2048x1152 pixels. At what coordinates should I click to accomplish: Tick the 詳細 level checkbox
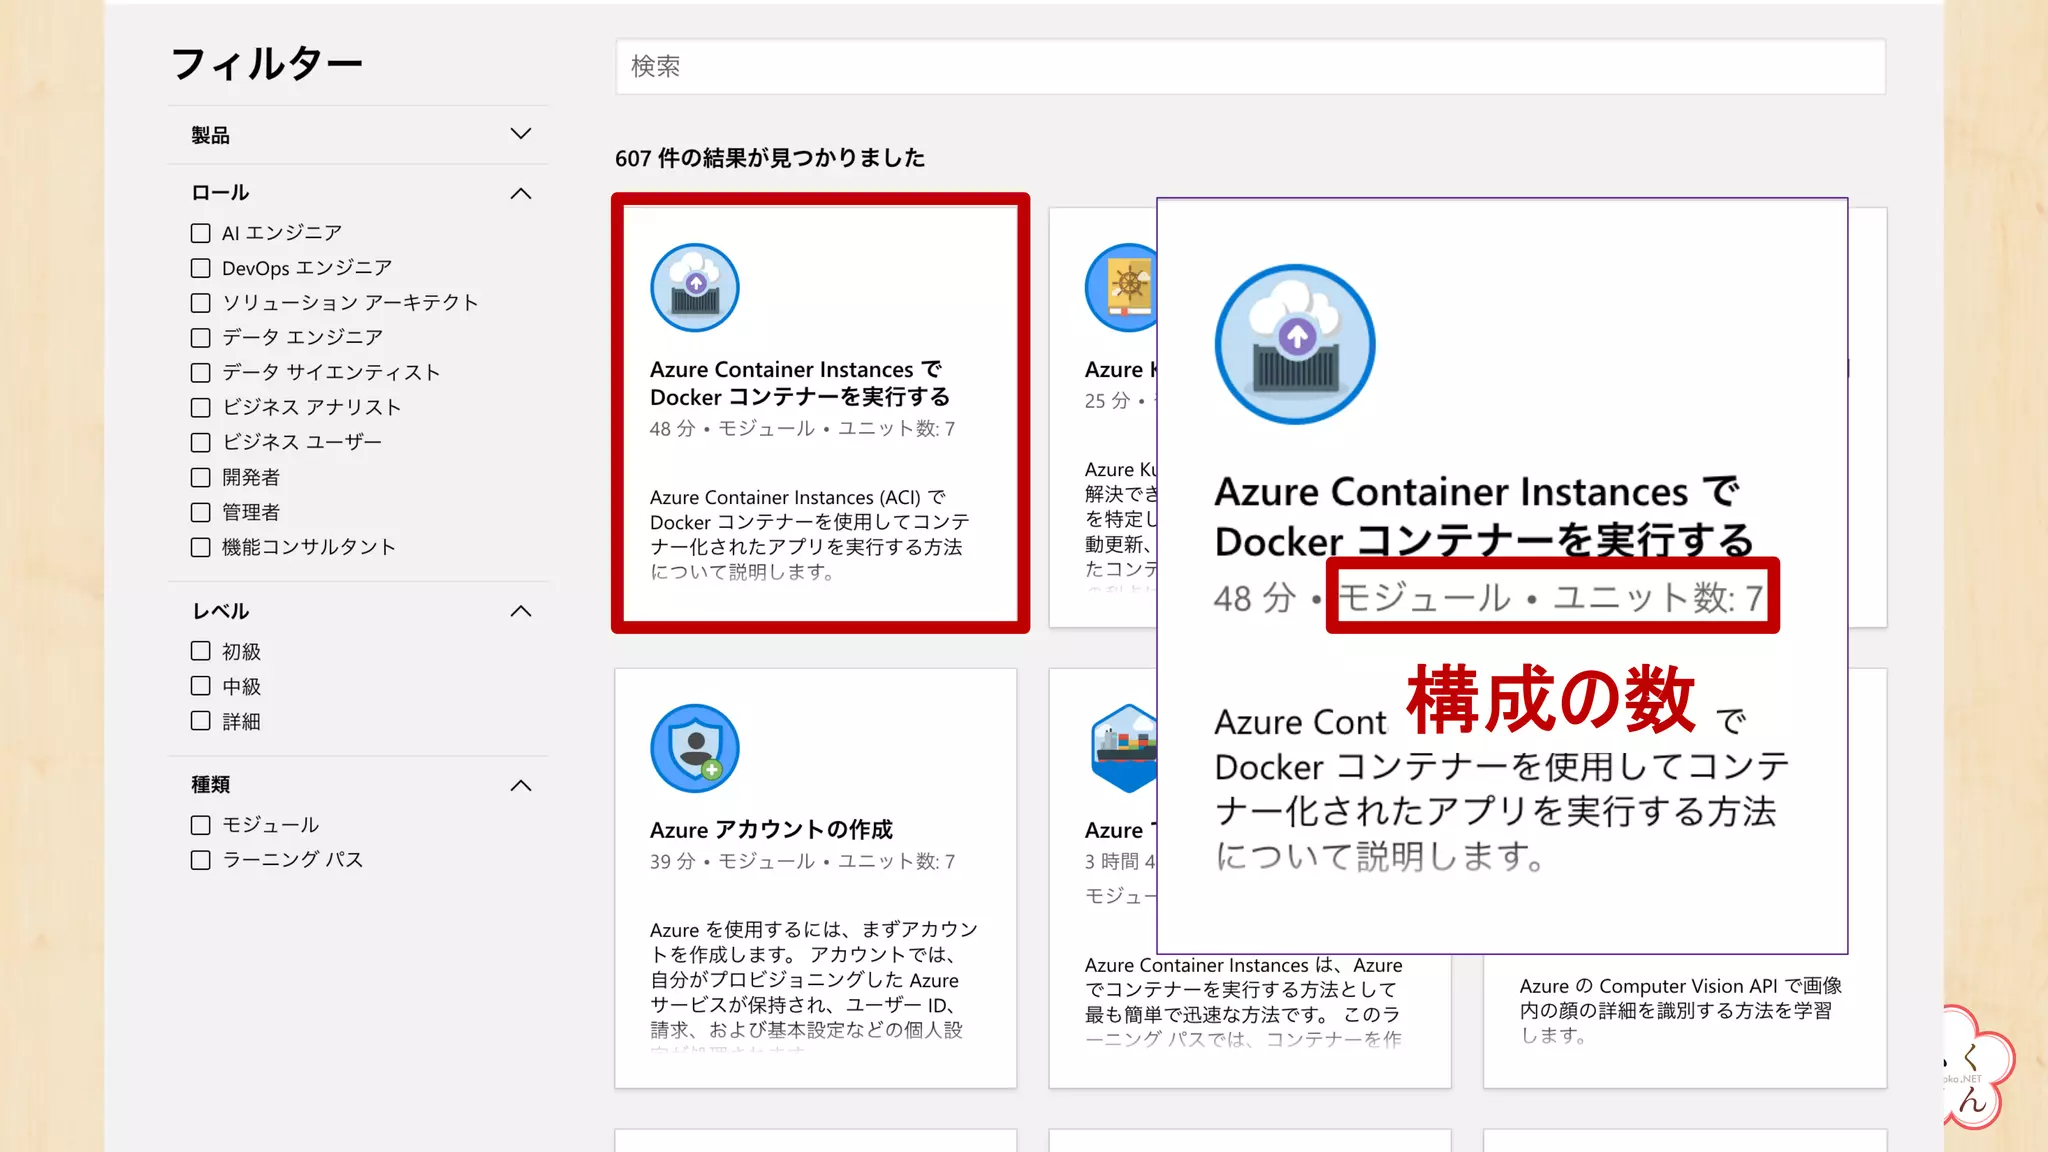tap(201, 721)
